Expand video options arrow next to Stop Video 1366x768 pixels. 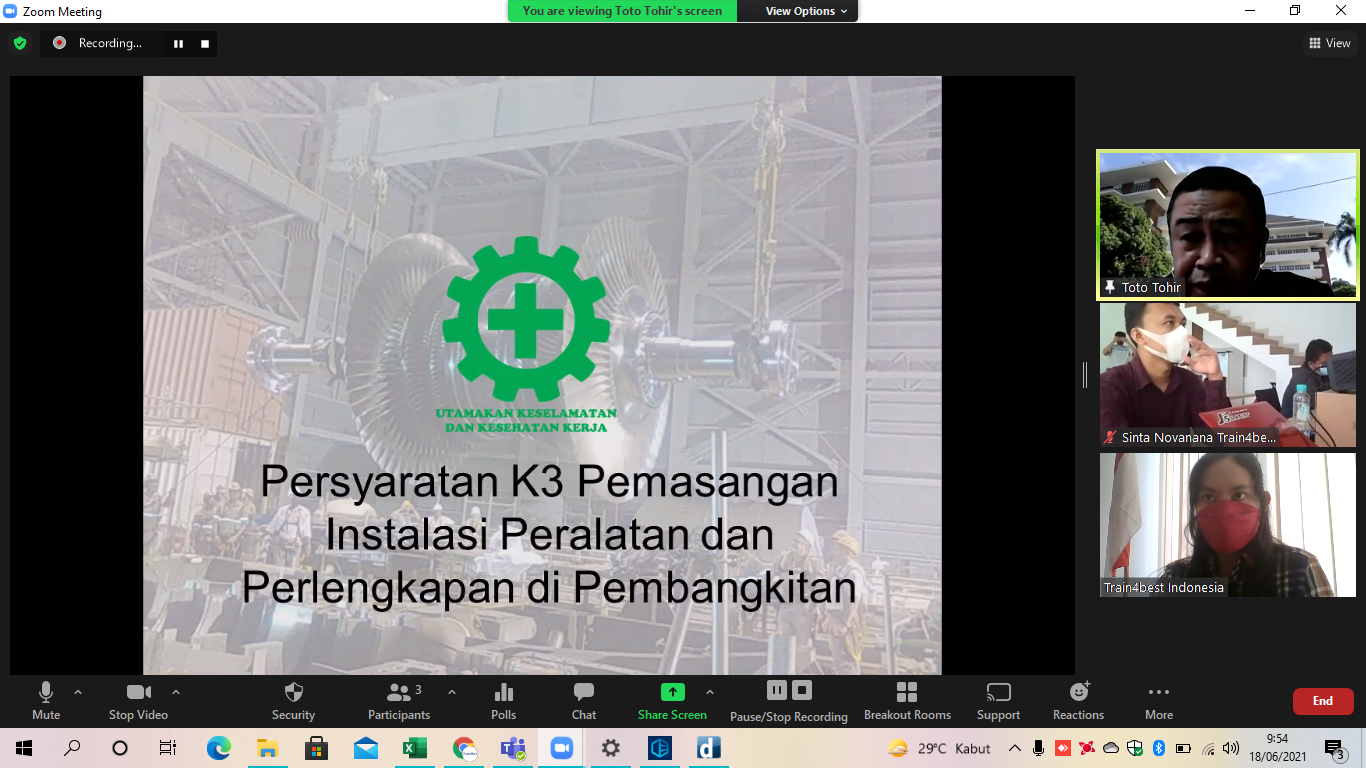(x=176, y=692)
